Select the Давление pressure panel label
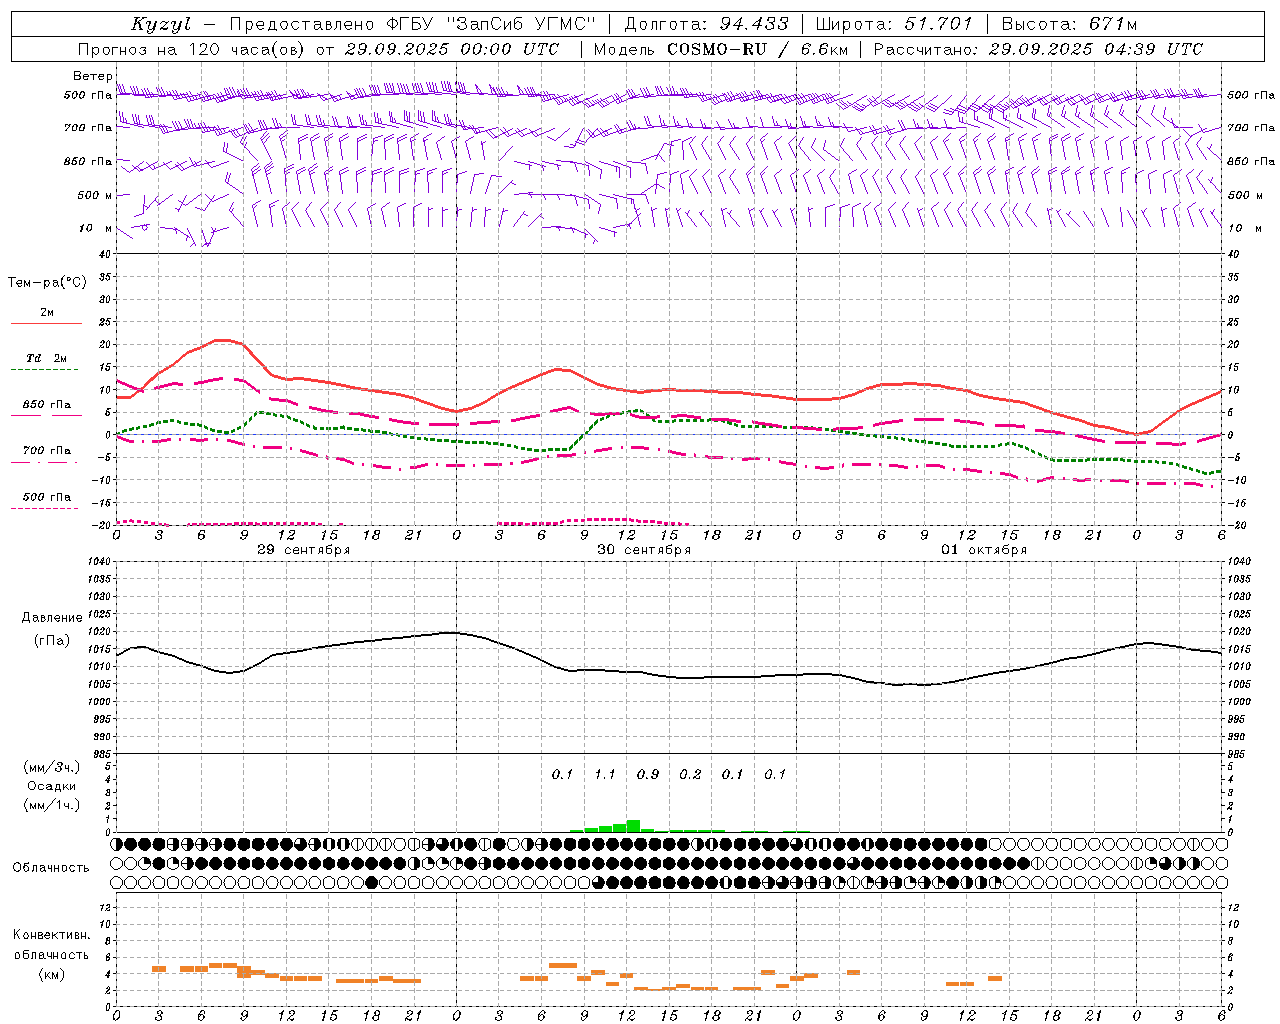This screenshot has height=1024, width=1280. (52, 618)
